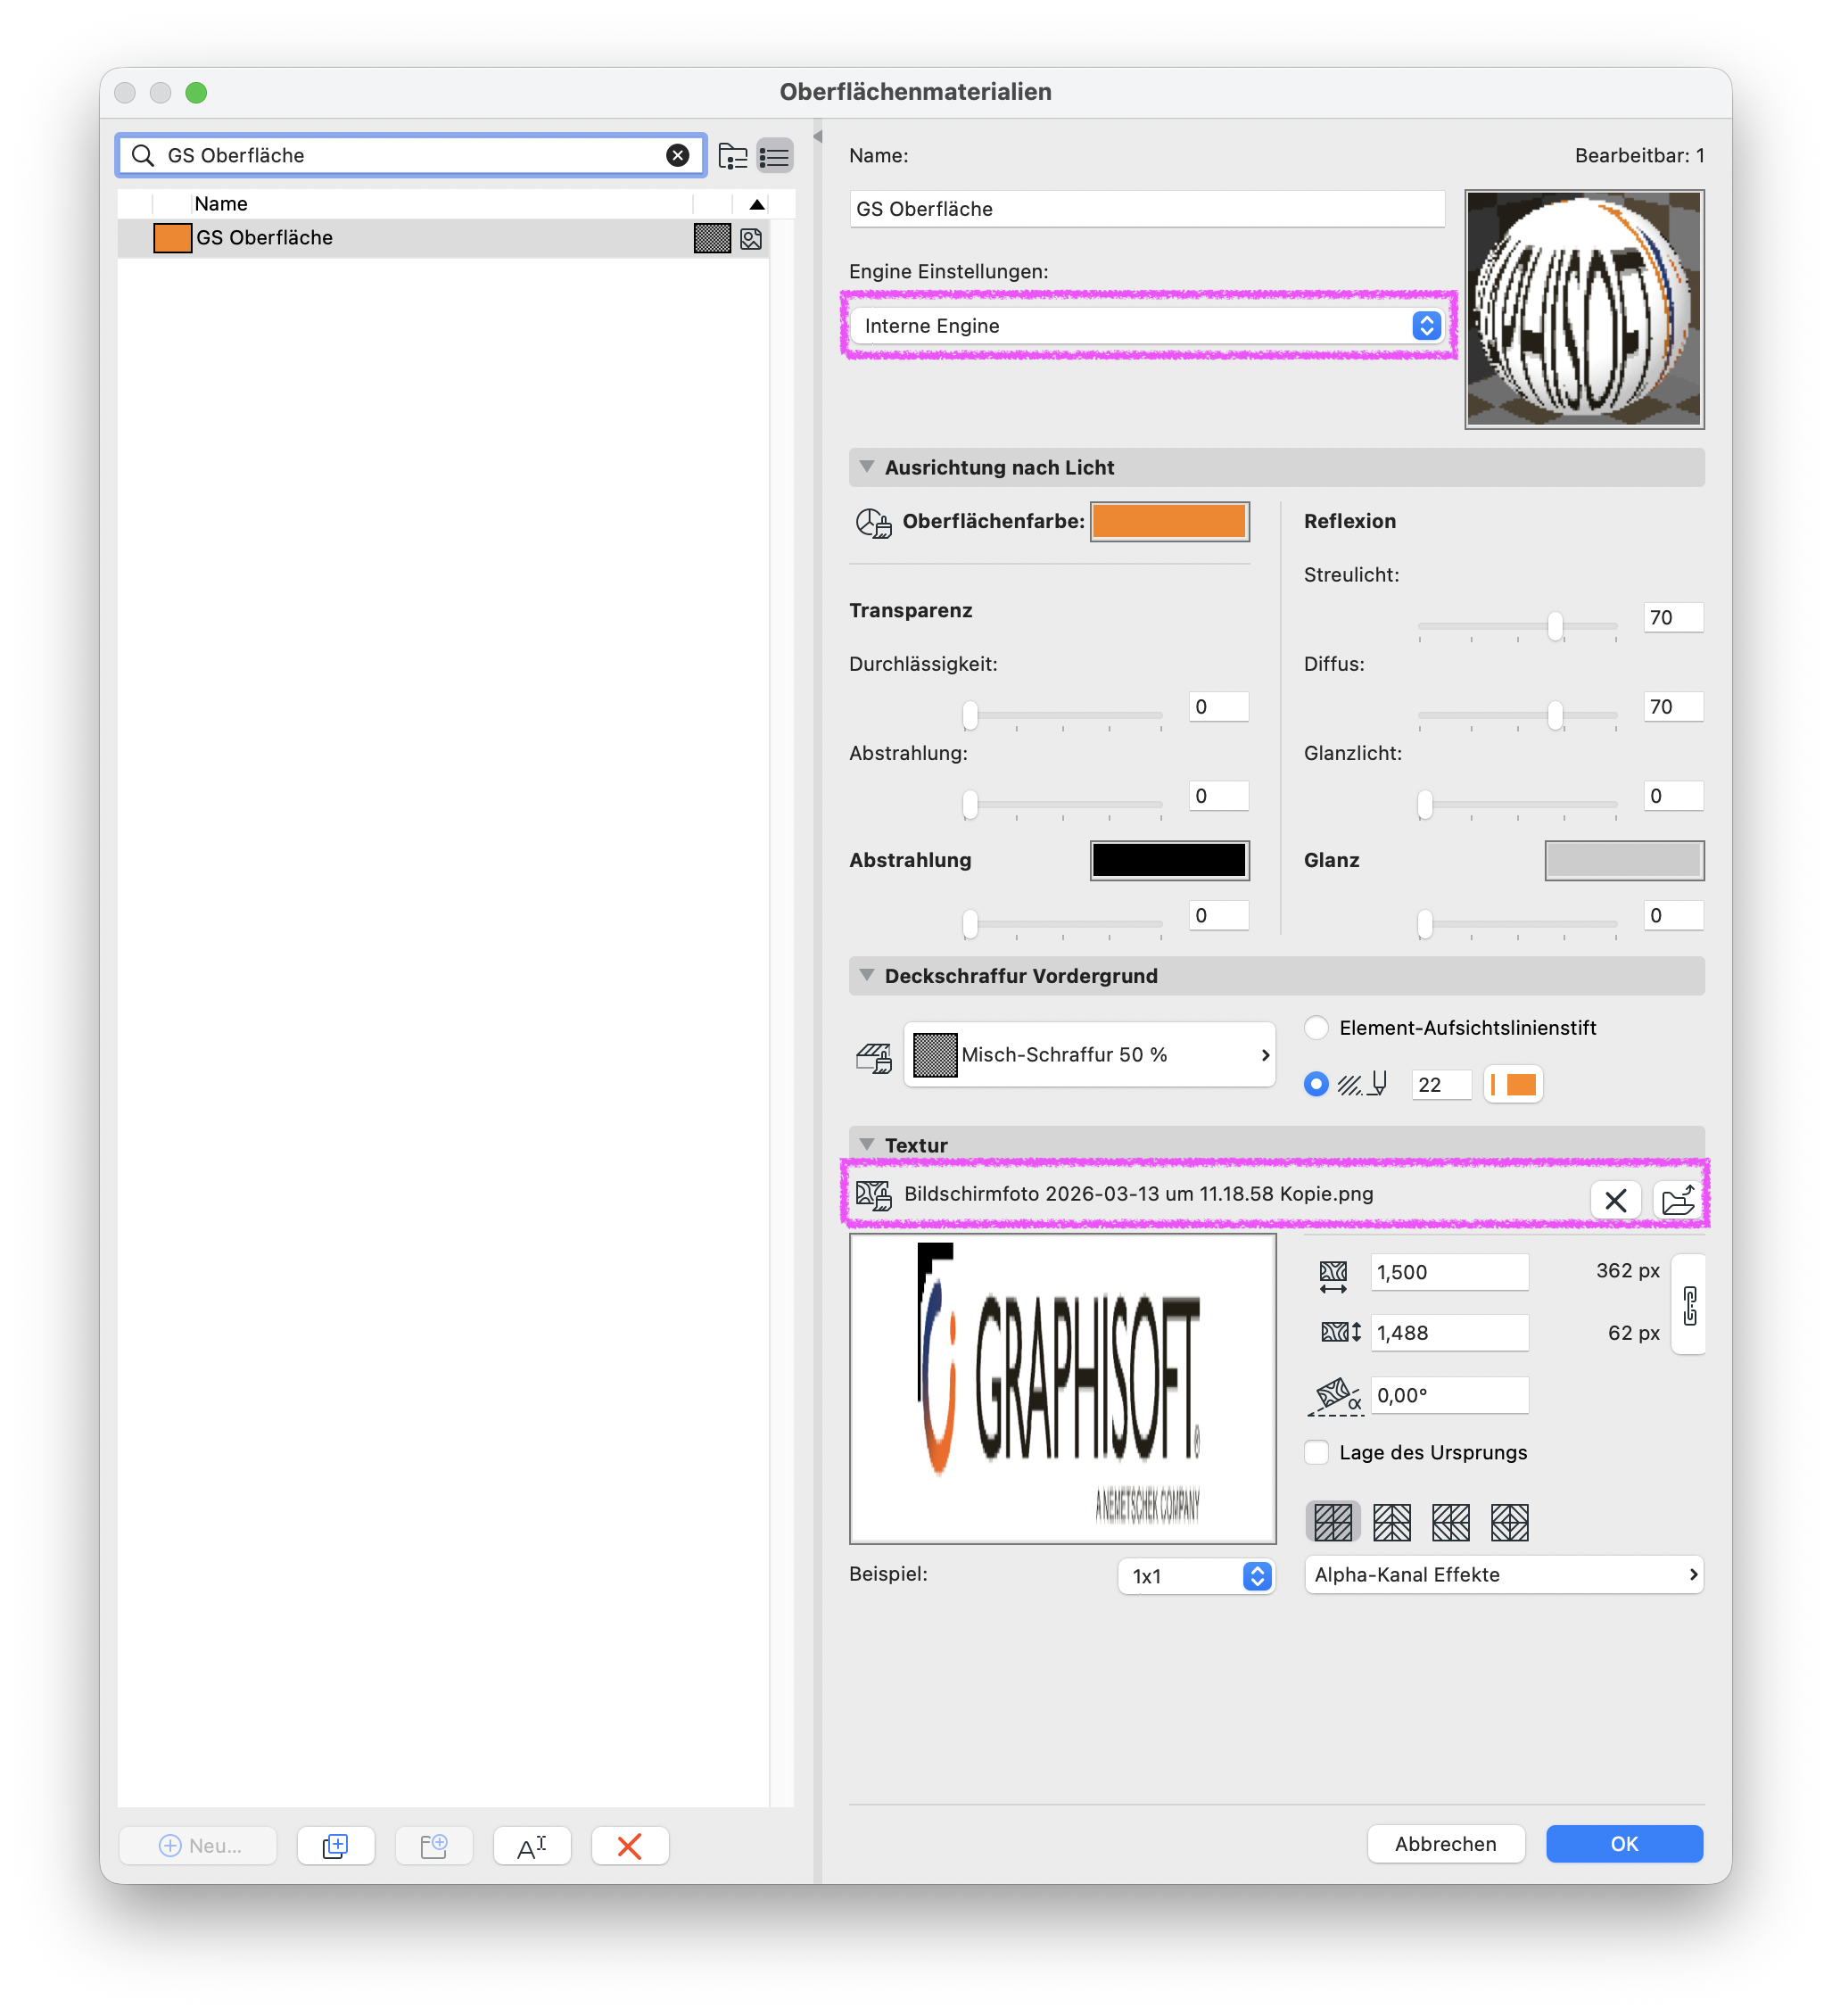This screenshot has width=1832, height=2016.
Task: Open the gray Glanz color swatch
Action: click(1624, 860)
